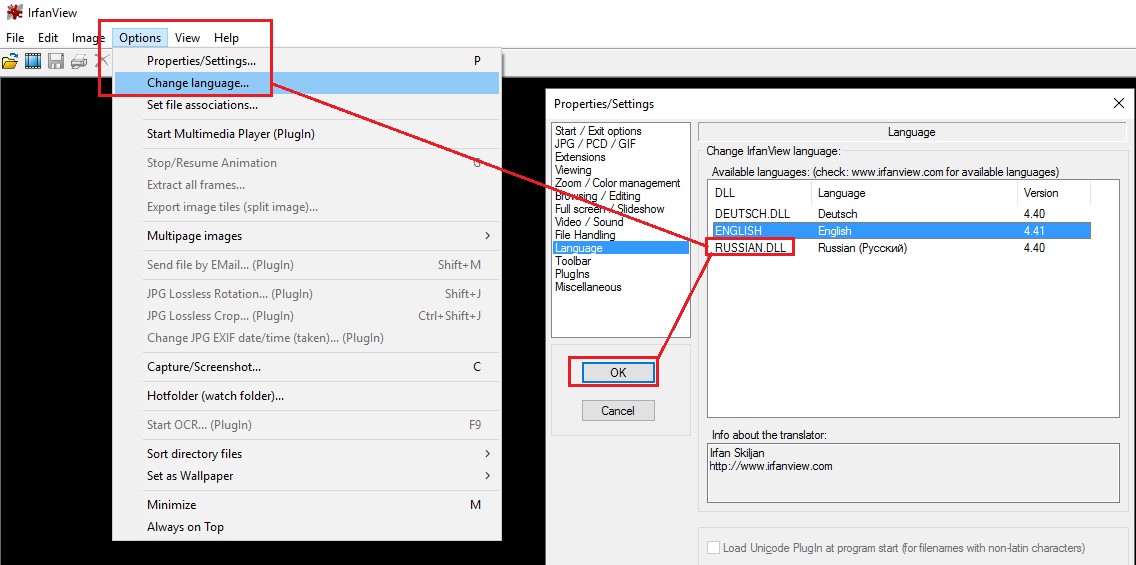Select the ENGLISH language row
The height and width of the screenshot is (565, 1136).
click(x=900, y=231)
